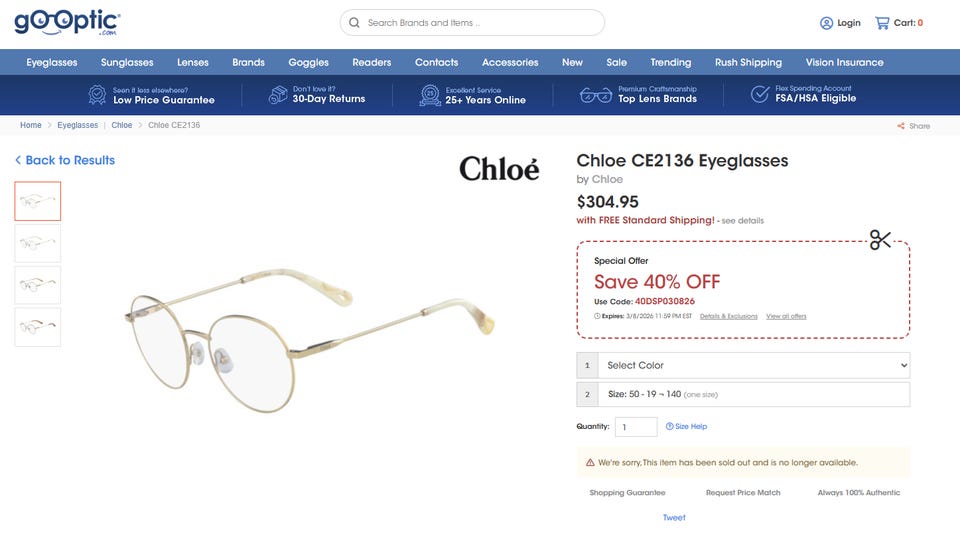This screenshot has width=960, height=535.
Task: Click the Details & Exclusions link
Action: (x=728, y=316)
